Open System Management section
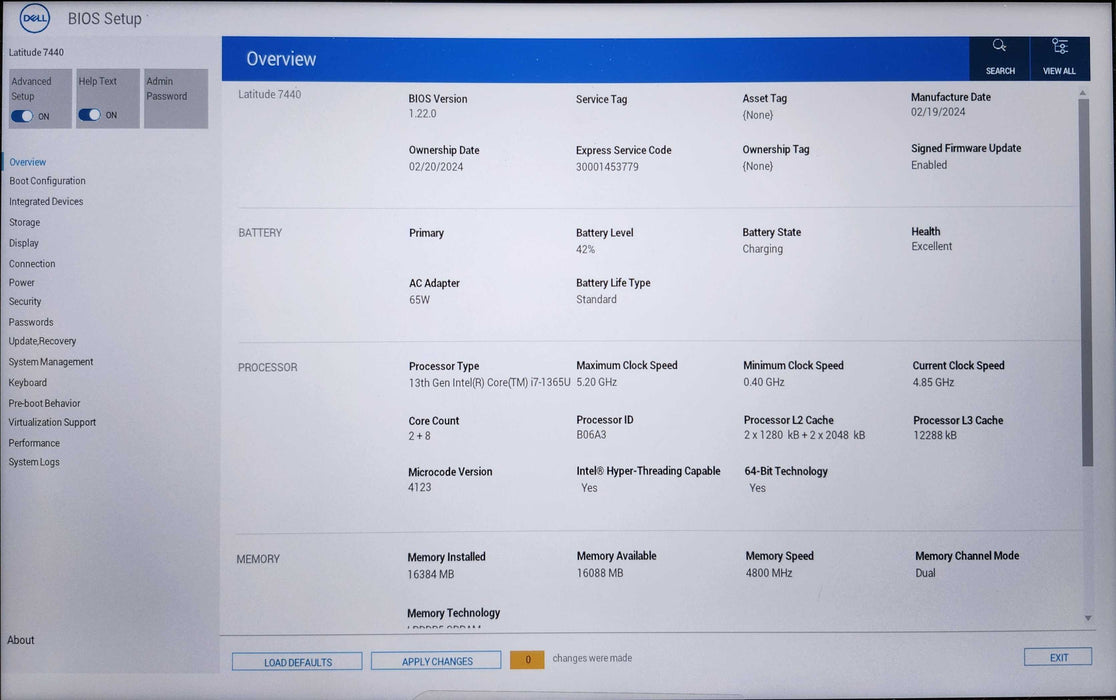Image resolution: width=1116 pixels, height=700 pixels. click(x=51, y=361)
